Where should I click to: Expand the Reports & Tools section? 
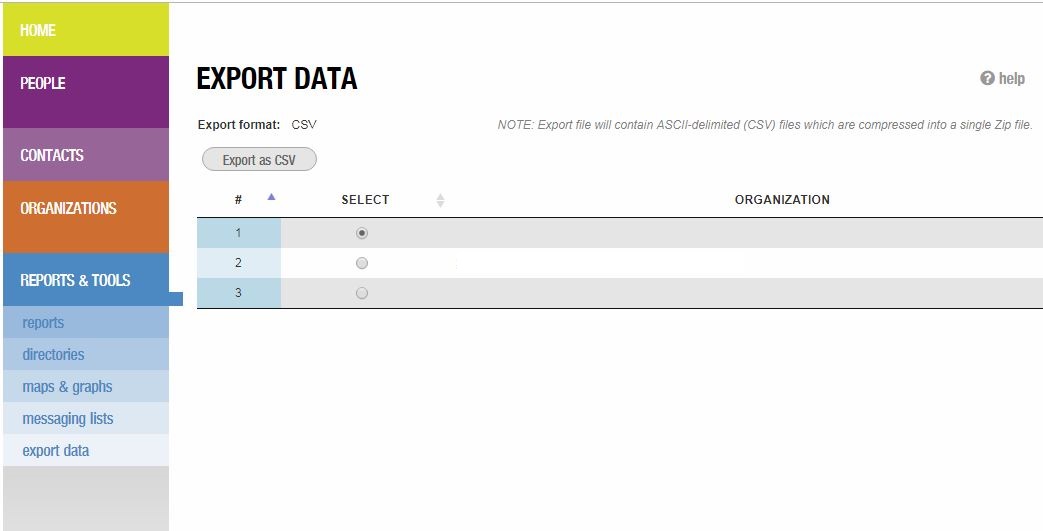point(86,279)
